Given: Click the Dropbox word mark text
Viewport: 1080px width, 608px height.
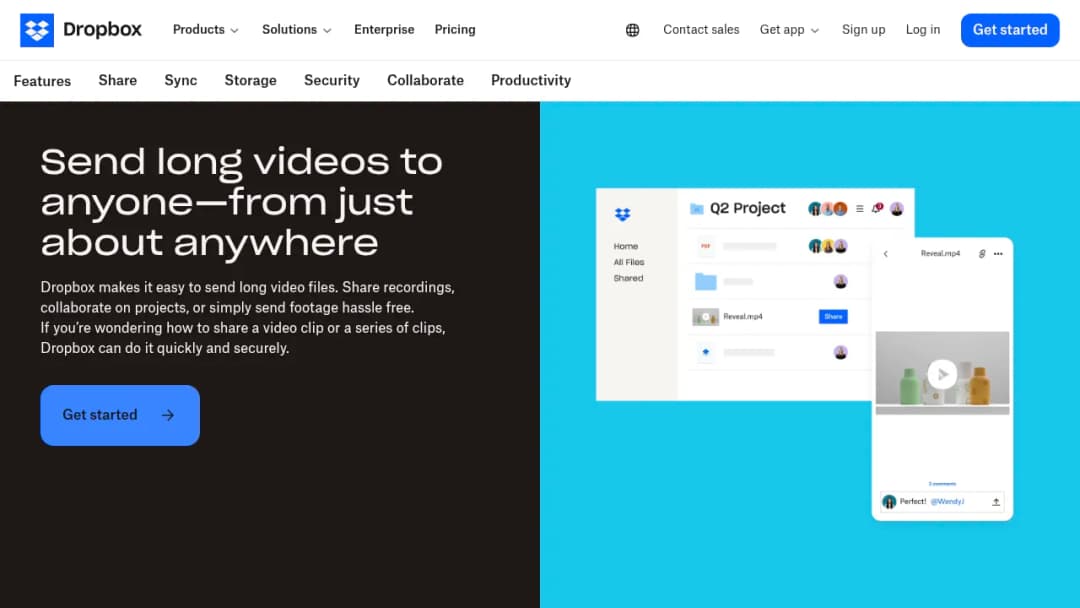Looking at the screenshot, I should pos(102,30).
